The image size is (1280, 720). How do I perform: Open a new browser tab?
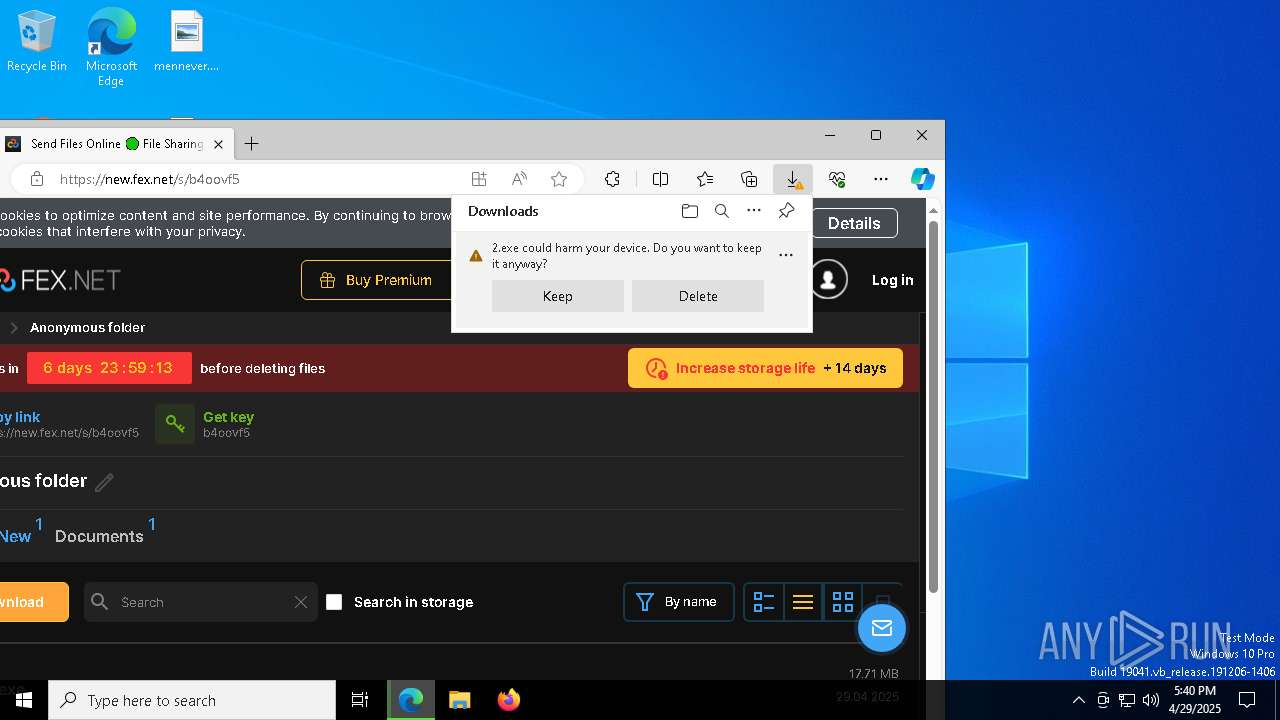(x=252, y=144)
